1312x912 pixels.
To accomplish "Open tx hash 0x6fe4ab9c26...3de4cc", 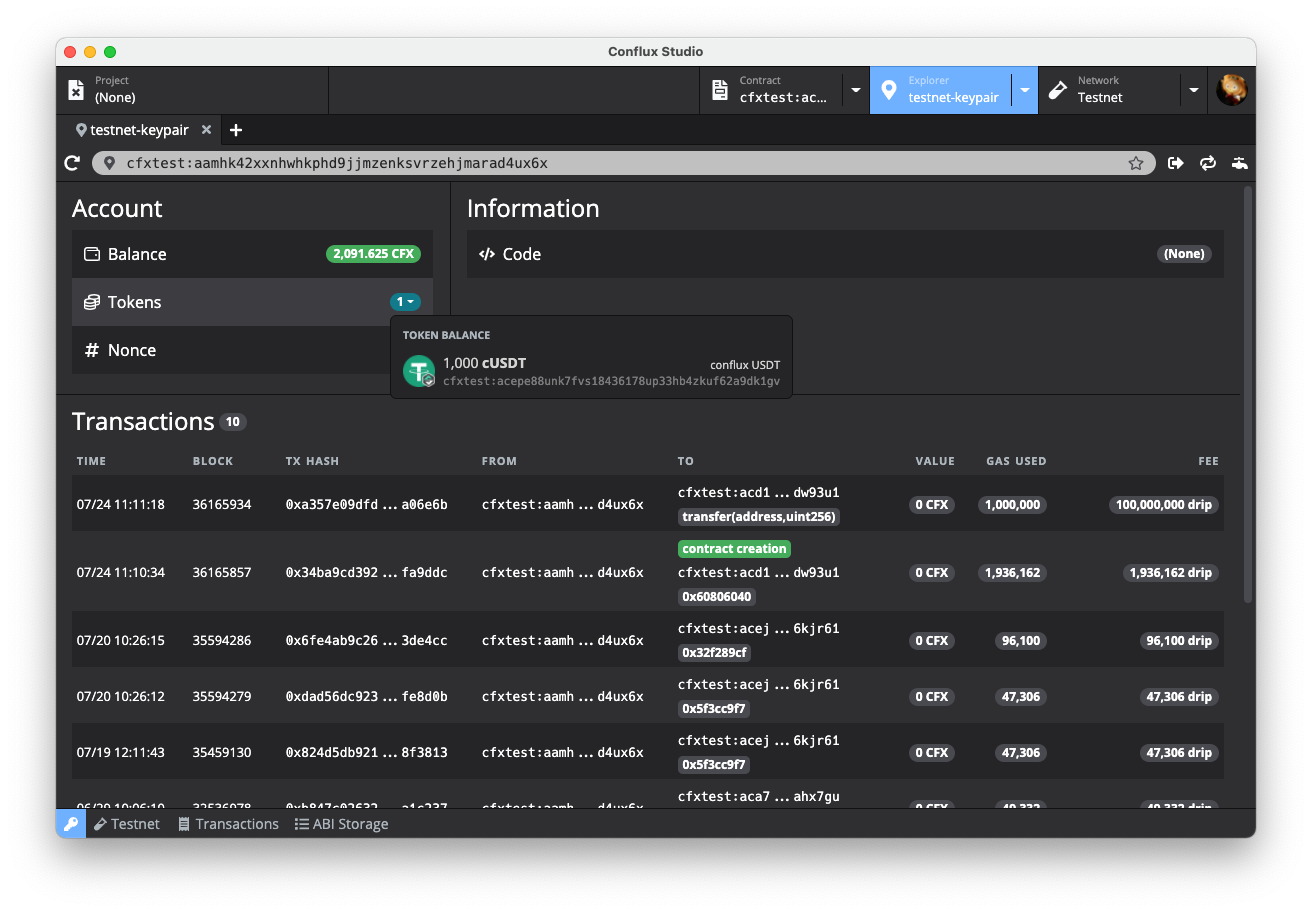I will coord(367,641).
